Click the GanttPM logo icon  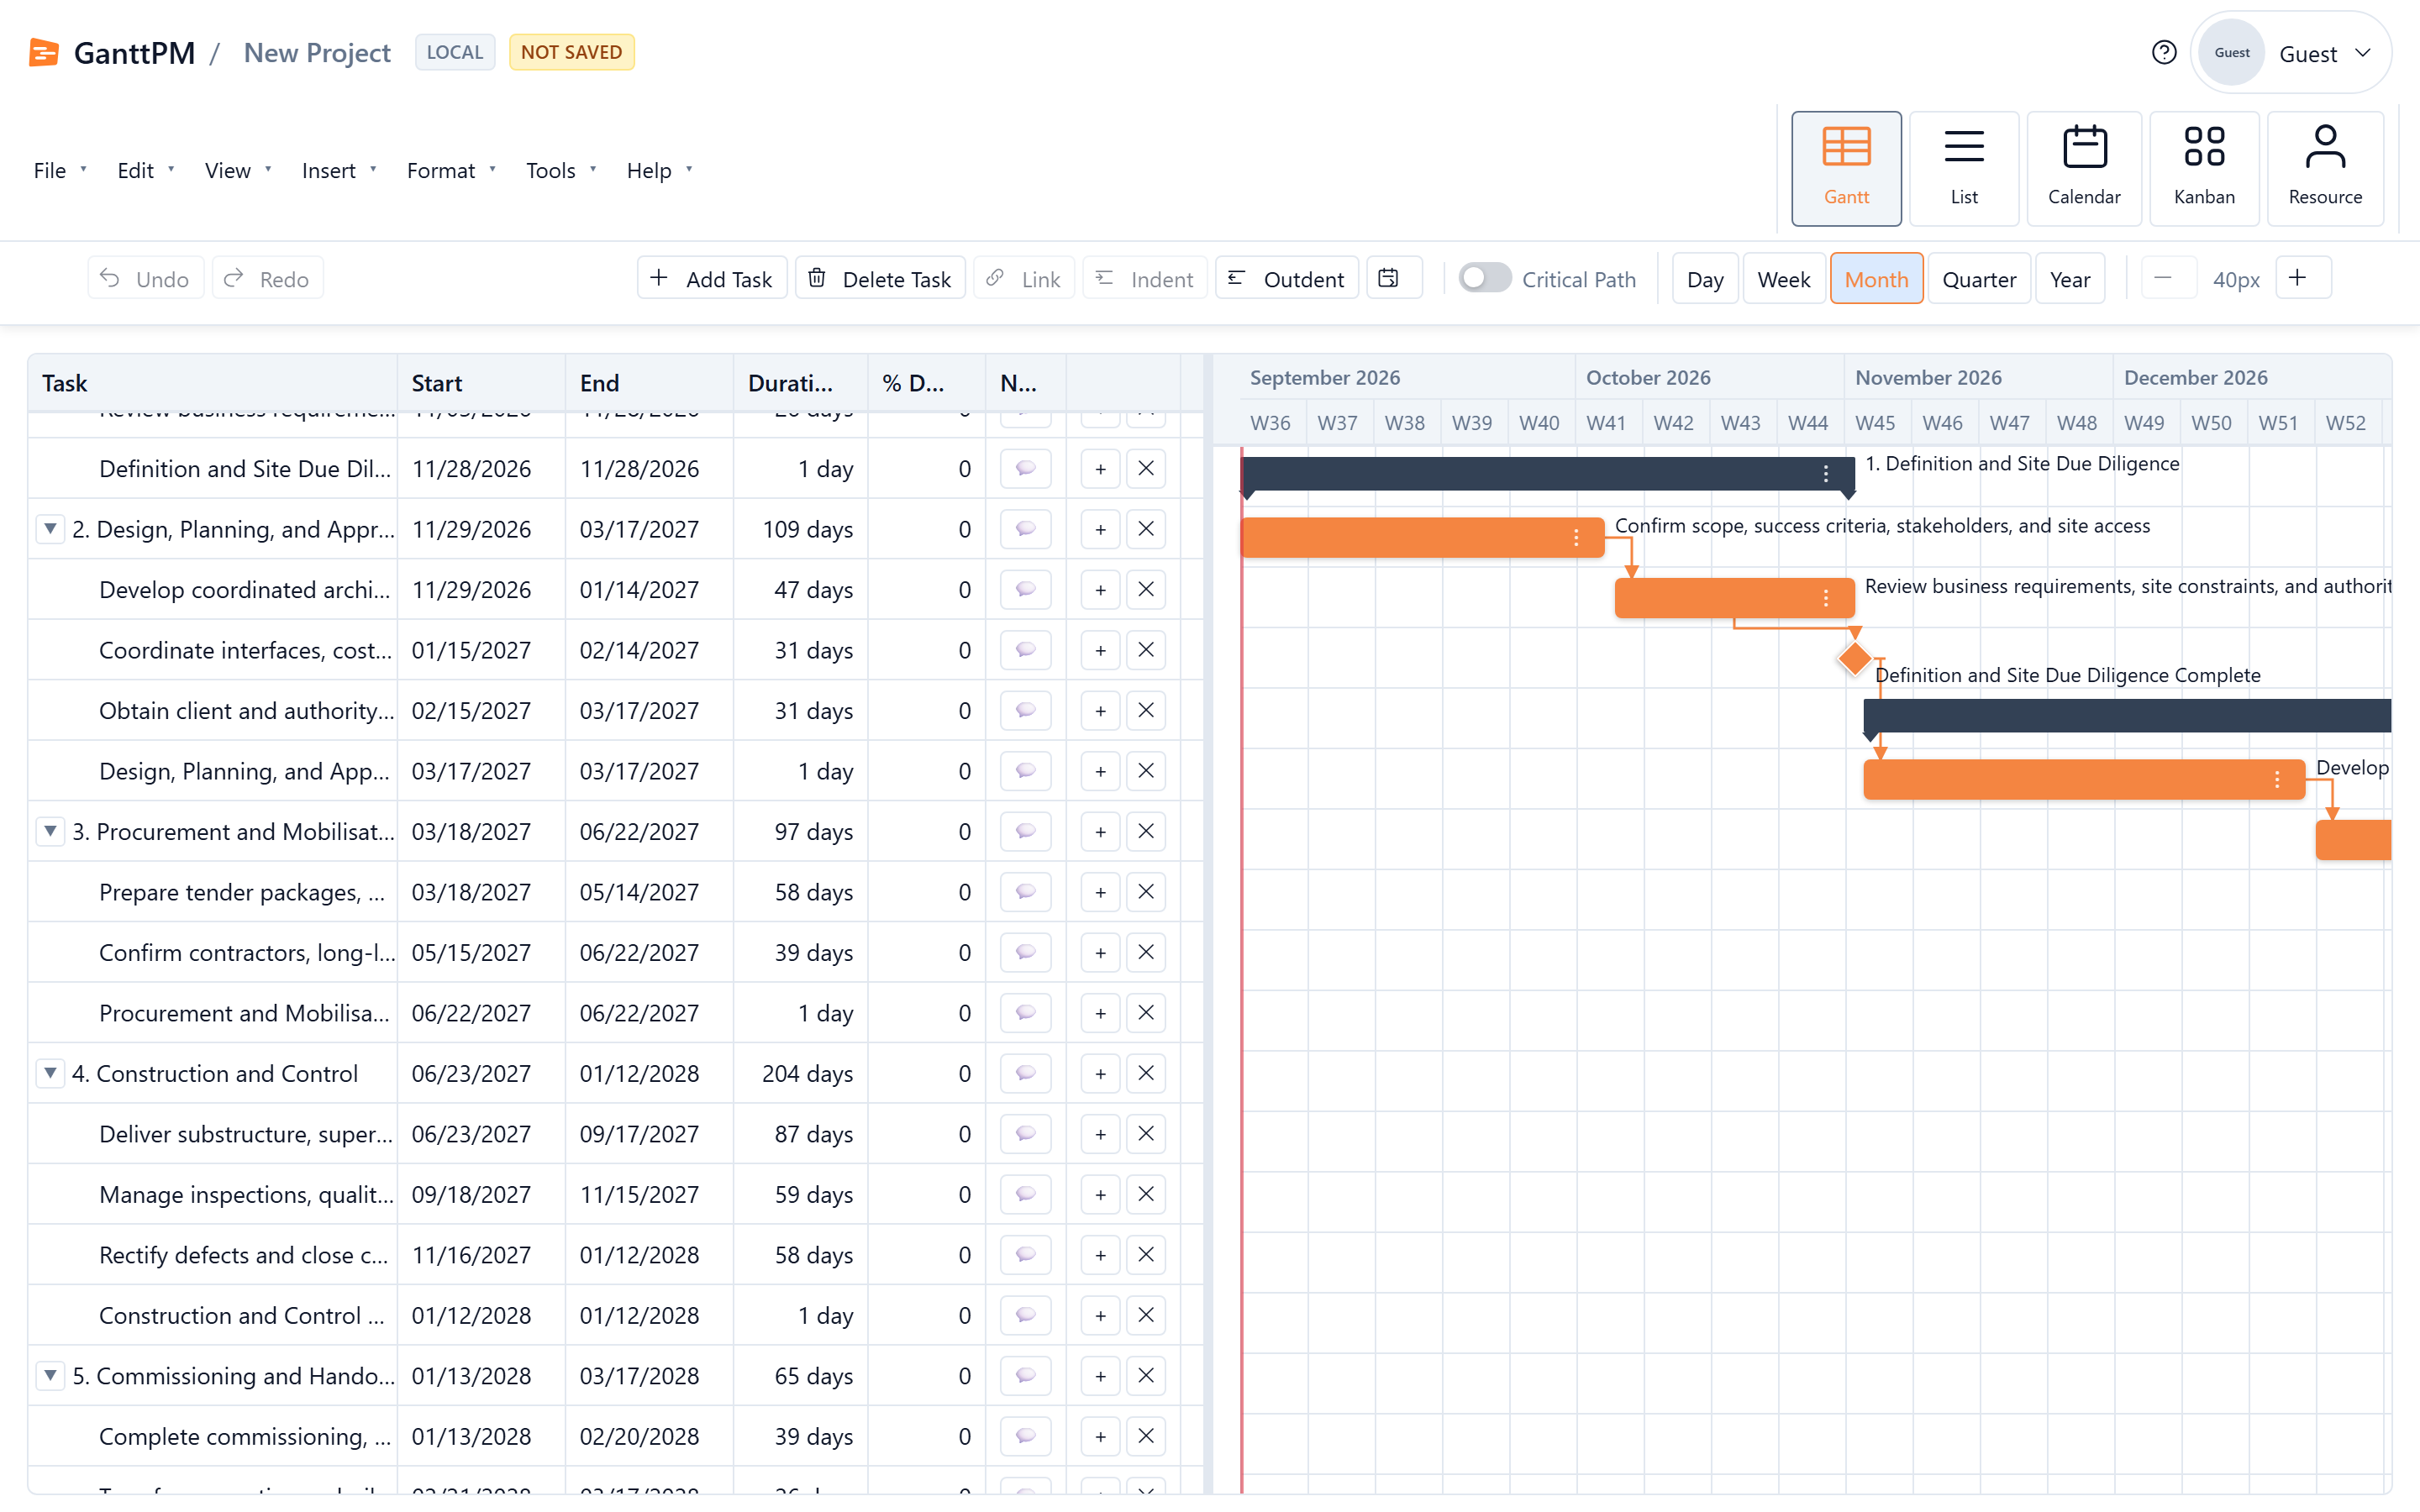44,52
